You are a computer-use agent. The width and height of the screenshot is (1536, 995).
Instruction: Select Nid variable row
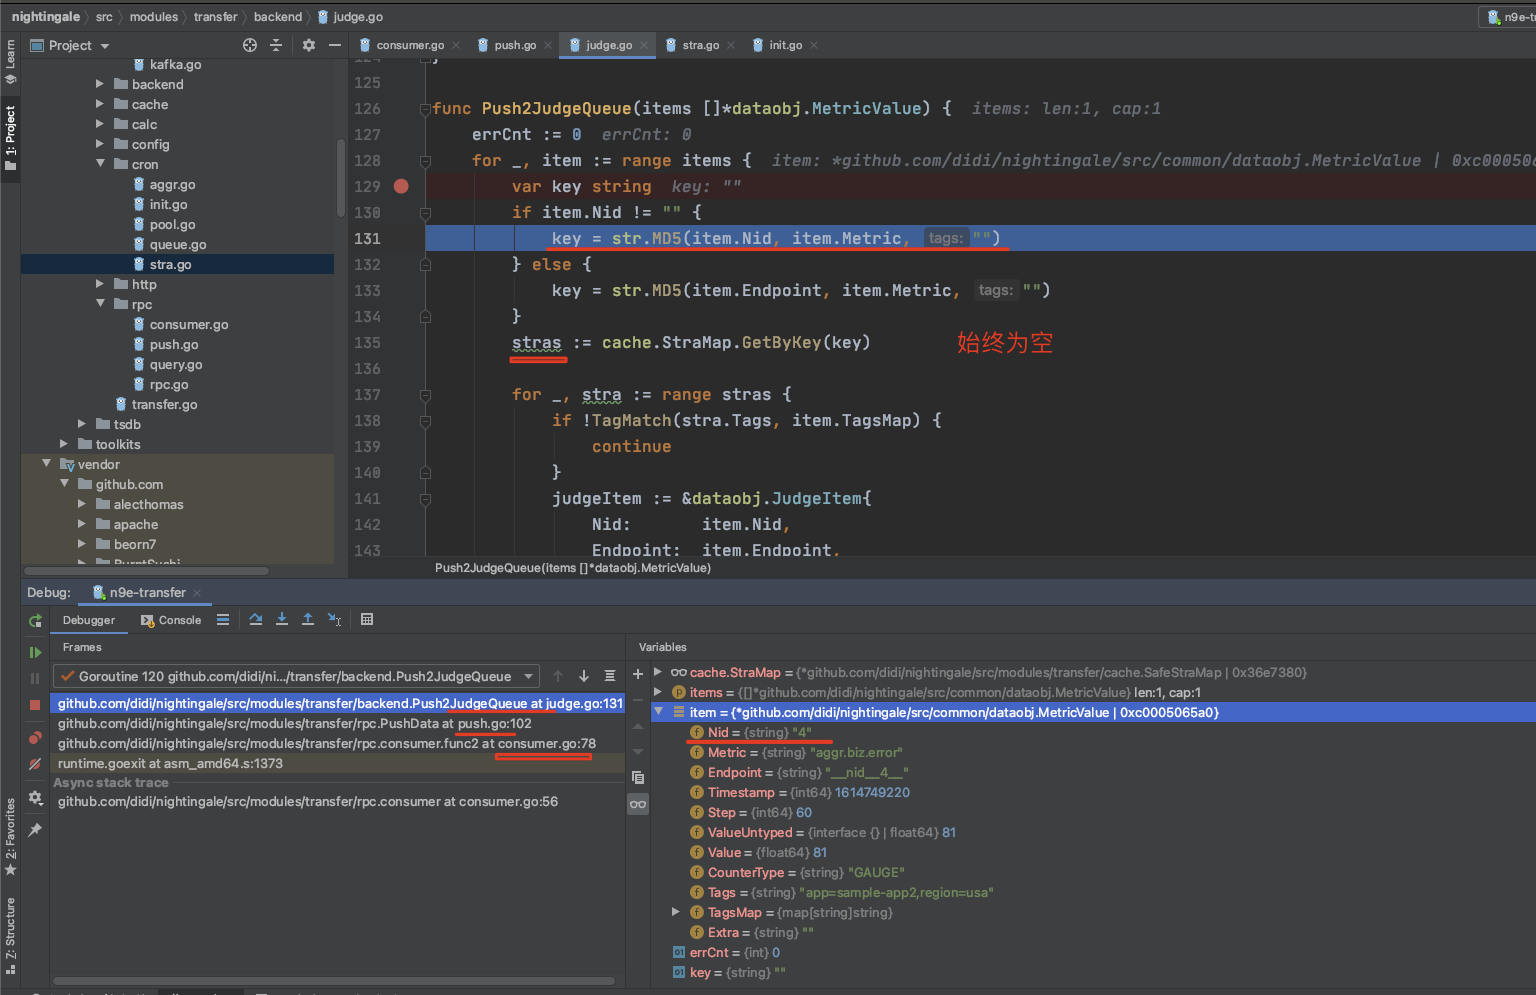(1093, 732)
